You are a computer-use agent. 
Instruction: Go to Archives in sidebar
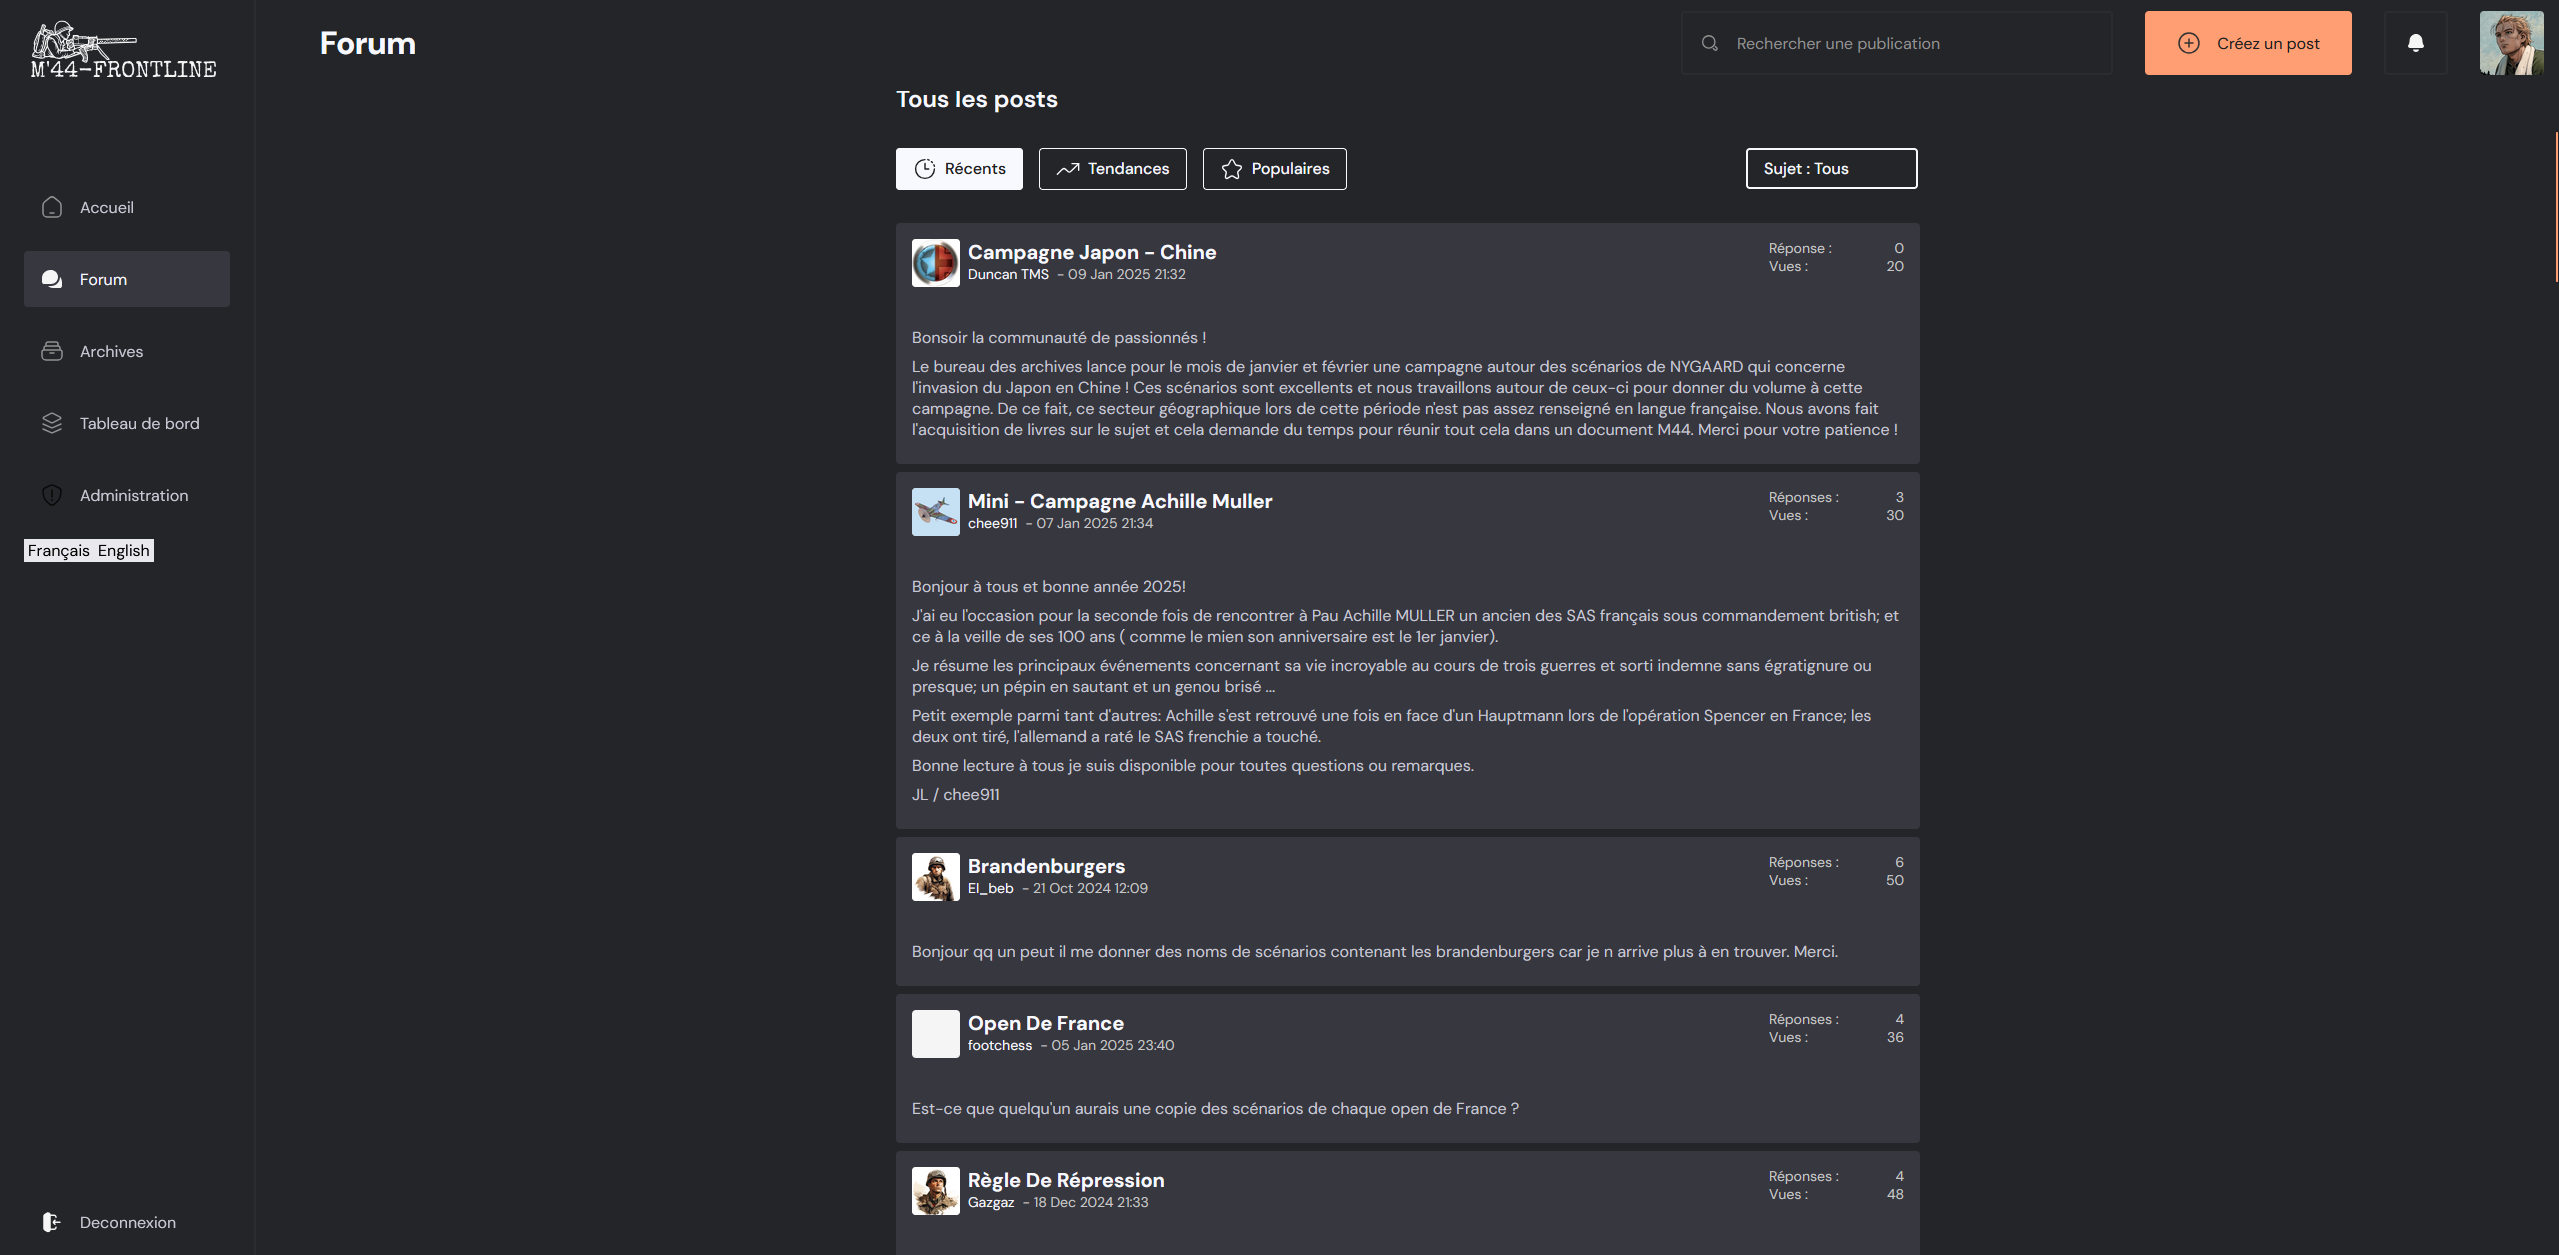click(111, 351)
